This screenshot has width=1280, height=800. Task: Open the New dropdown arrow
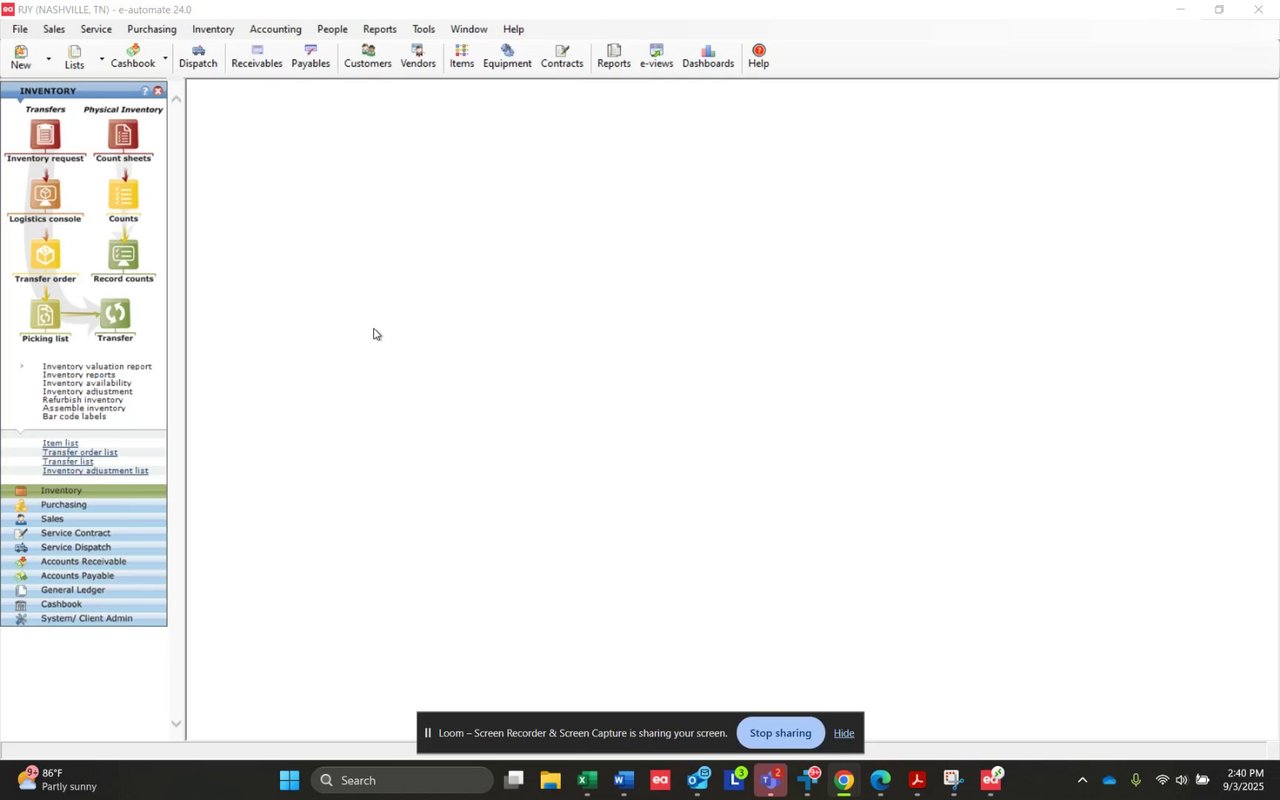pyautogui.click(x=48, y=58)
